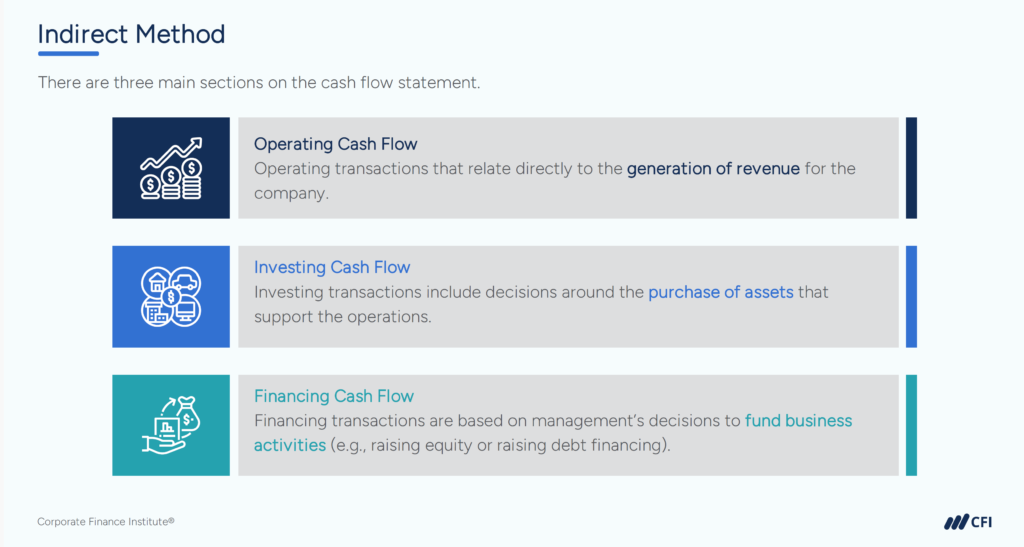Click the 'three main sections' intro sentence

point(259,82)
